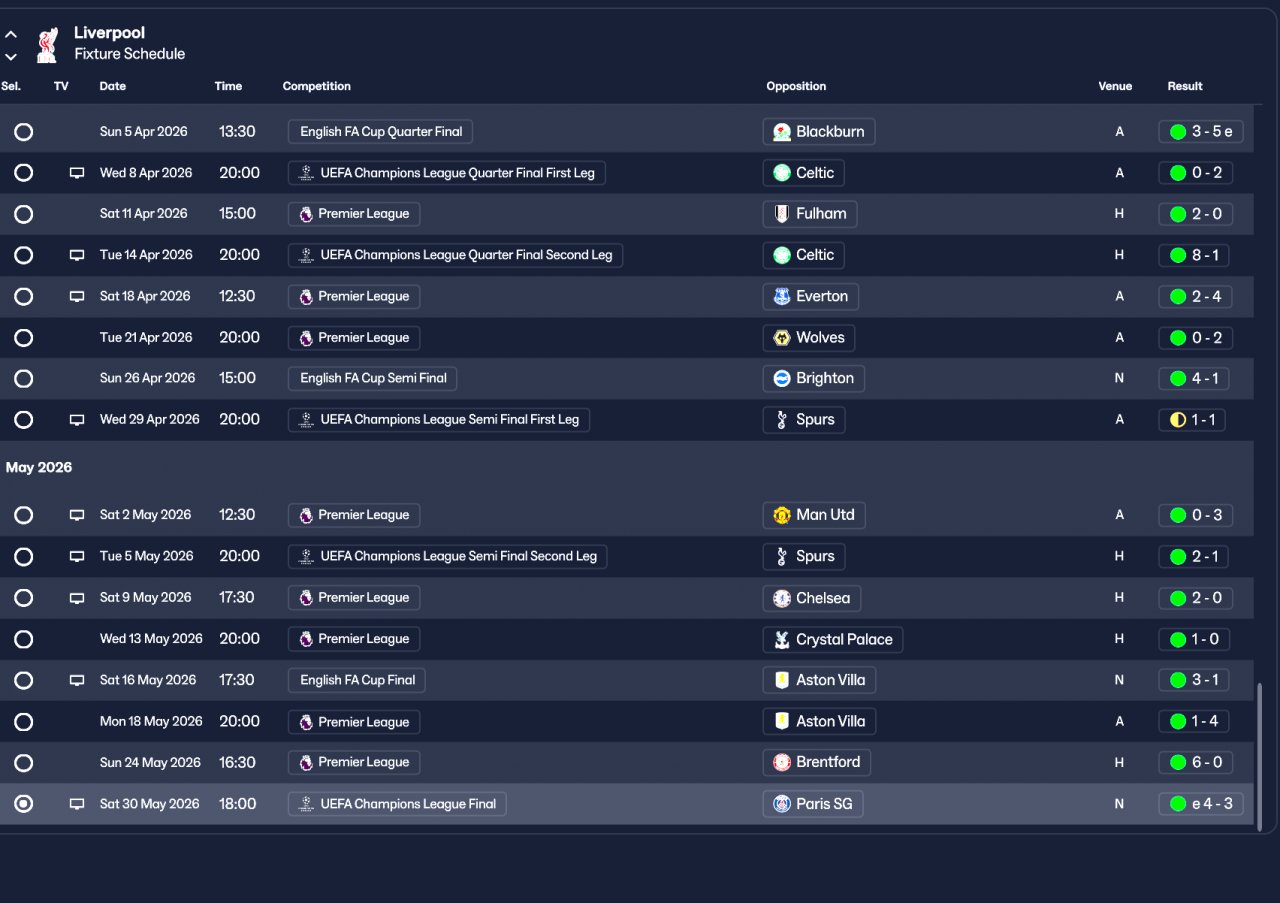This screenshot has width=1280, height=903.
Task: Click the Brentford club badge
Action: click(782, 762)
